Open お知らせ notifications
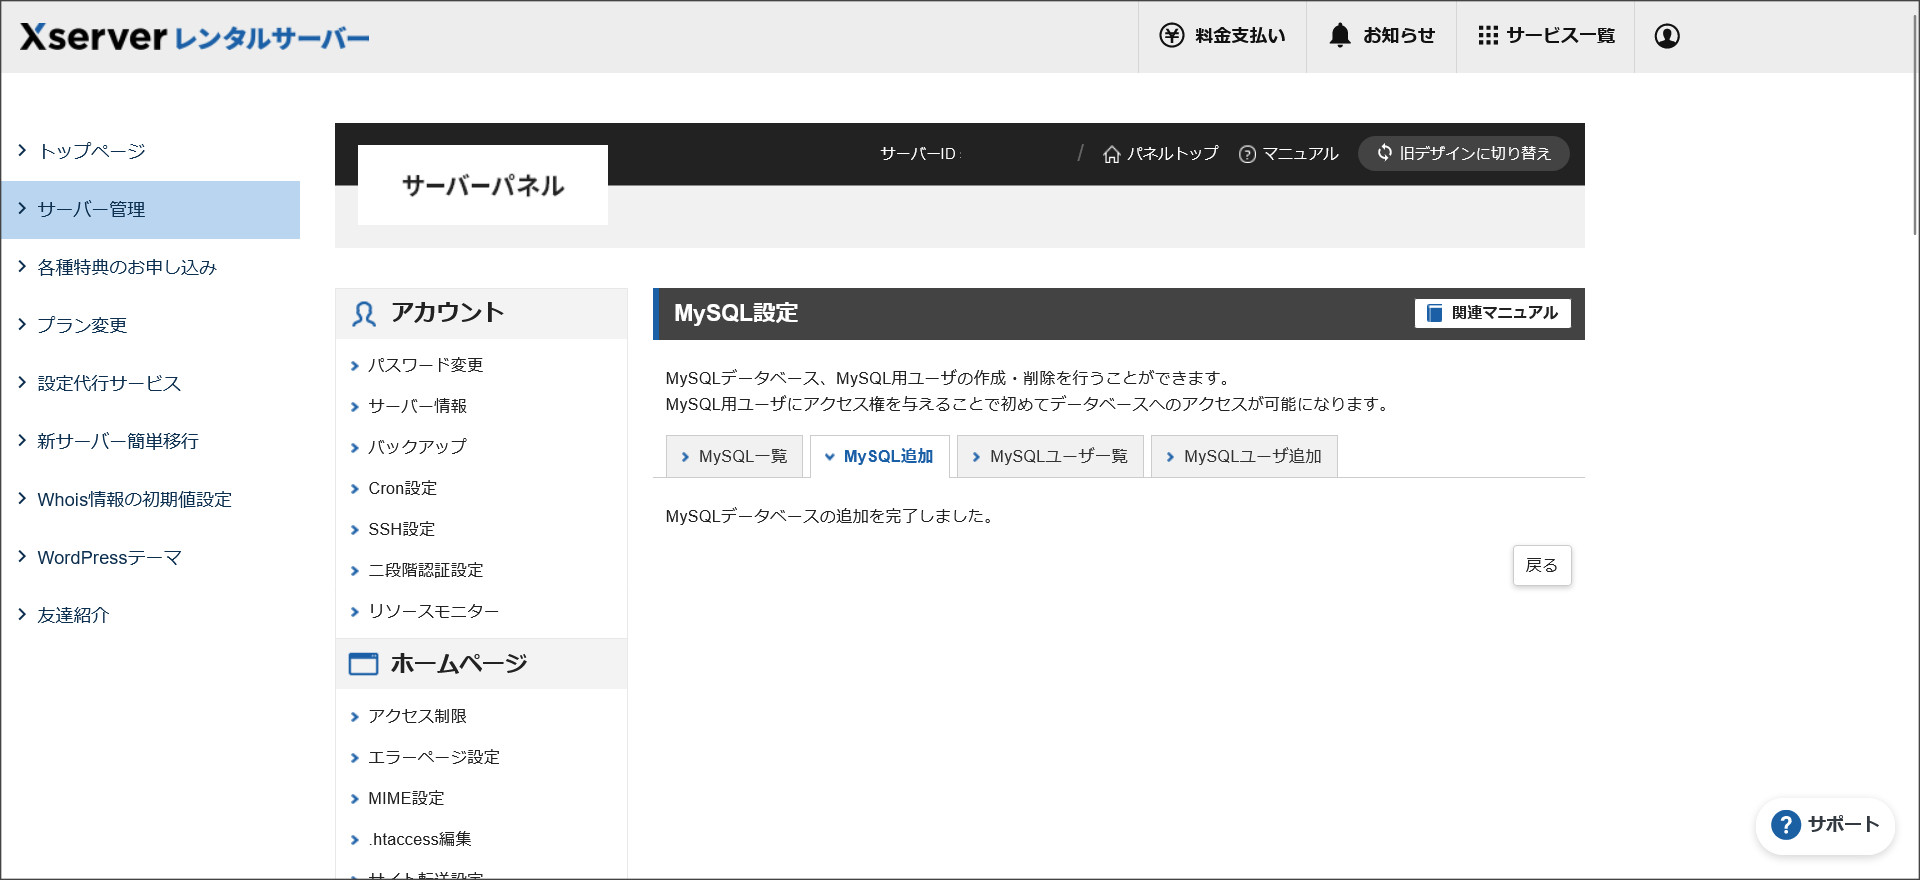This screenshot has width=1920, height=880. pyautogui.click(x=1381, y=36)
